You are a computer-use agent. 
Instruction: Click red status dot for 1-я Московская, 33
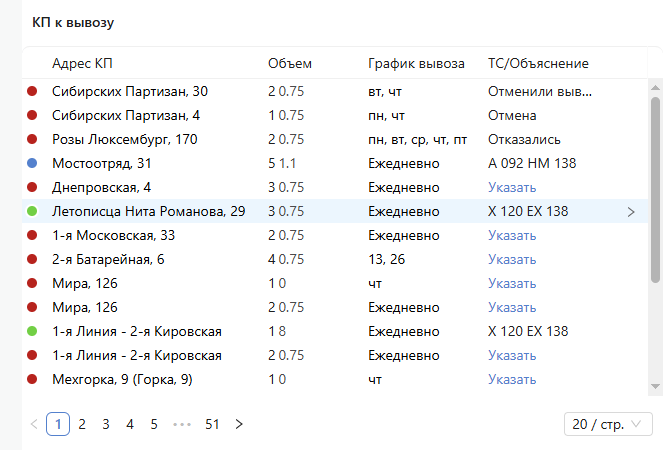pyautogui.click(x=32, y=235)
